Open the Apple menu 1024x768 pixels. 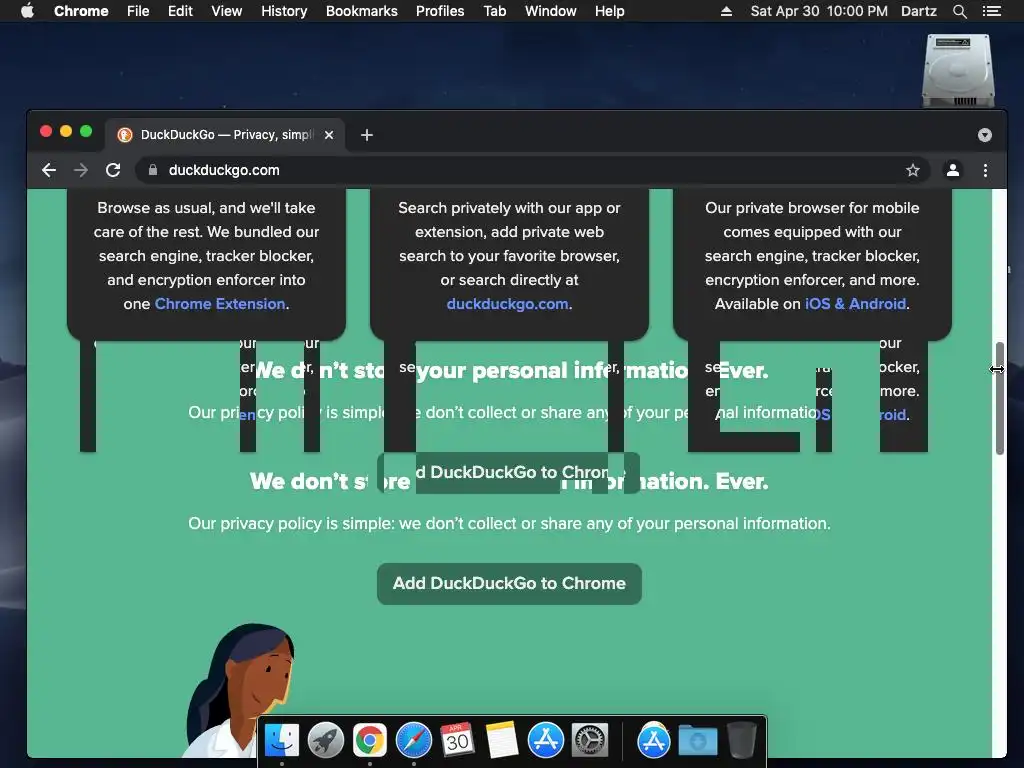27,11
